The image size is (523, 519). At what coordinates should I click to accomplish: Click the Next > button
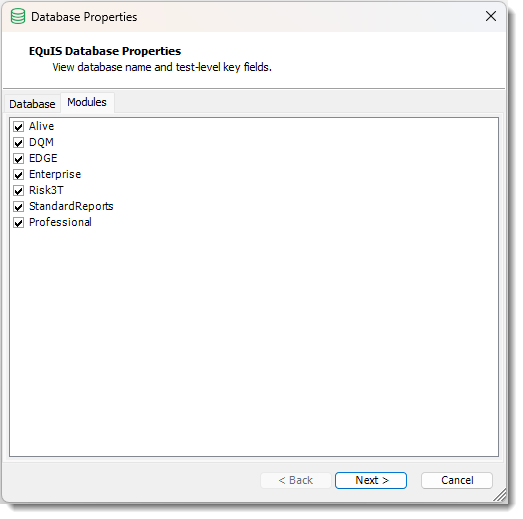(371, 480)
